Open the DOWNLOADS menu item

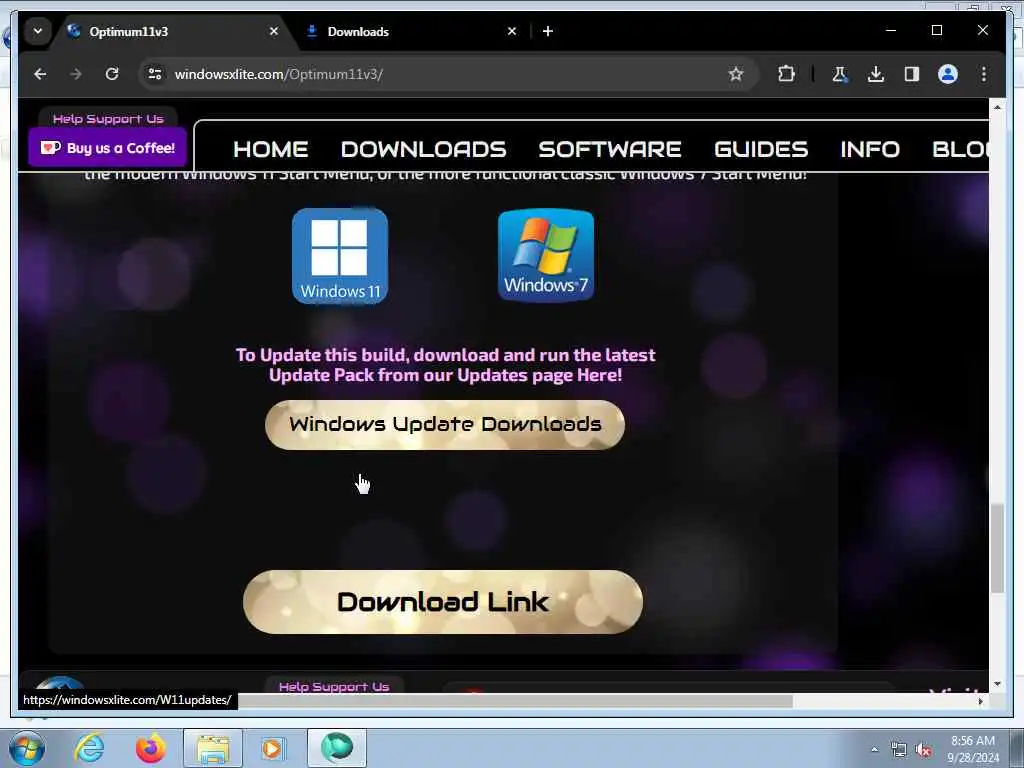point(423,150)
